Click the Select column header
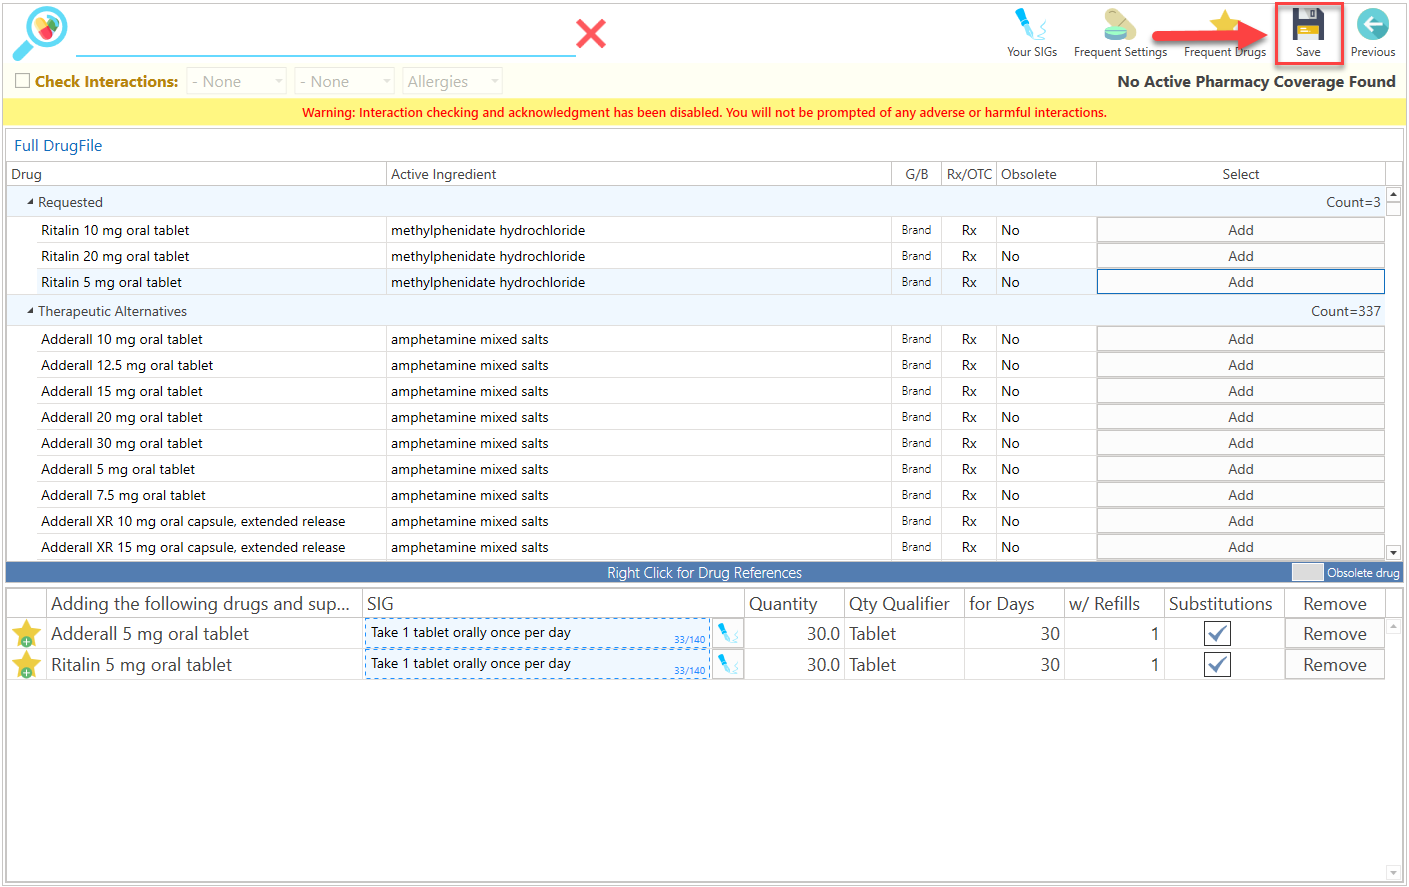This screenshot has width=1409, height=887. click(x=1241, y=174)
